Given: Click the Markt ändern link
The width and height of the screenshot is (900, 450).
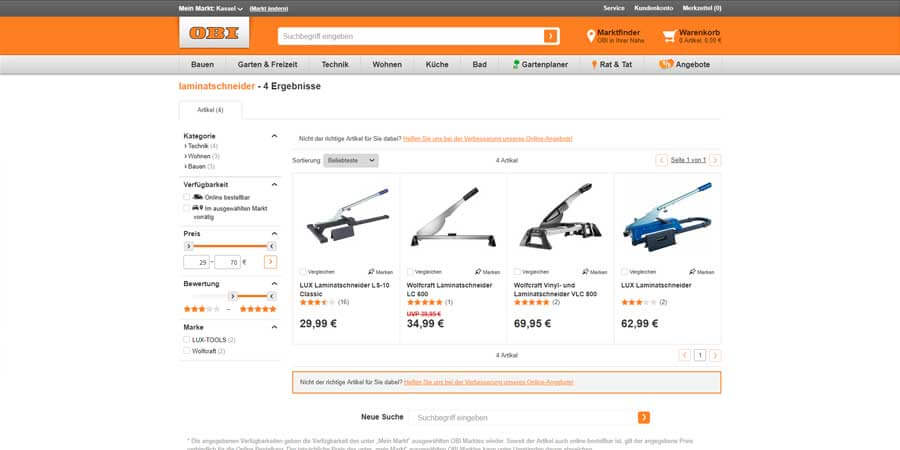Looking at the screenshot, I should pos(269,9).
